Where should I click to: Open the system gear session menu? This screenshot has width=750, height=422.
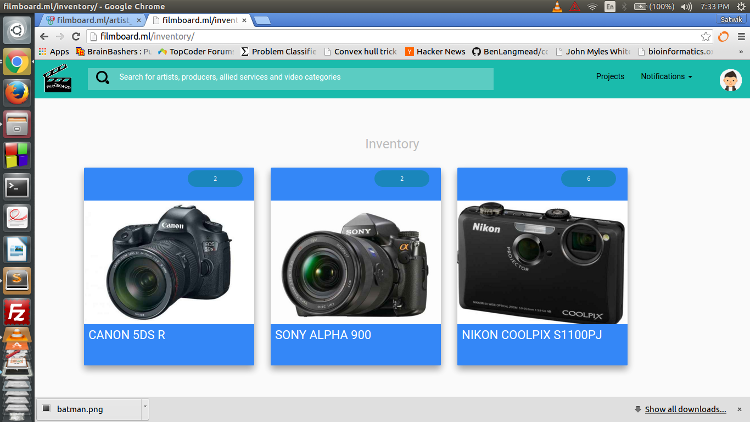[741, 6]
